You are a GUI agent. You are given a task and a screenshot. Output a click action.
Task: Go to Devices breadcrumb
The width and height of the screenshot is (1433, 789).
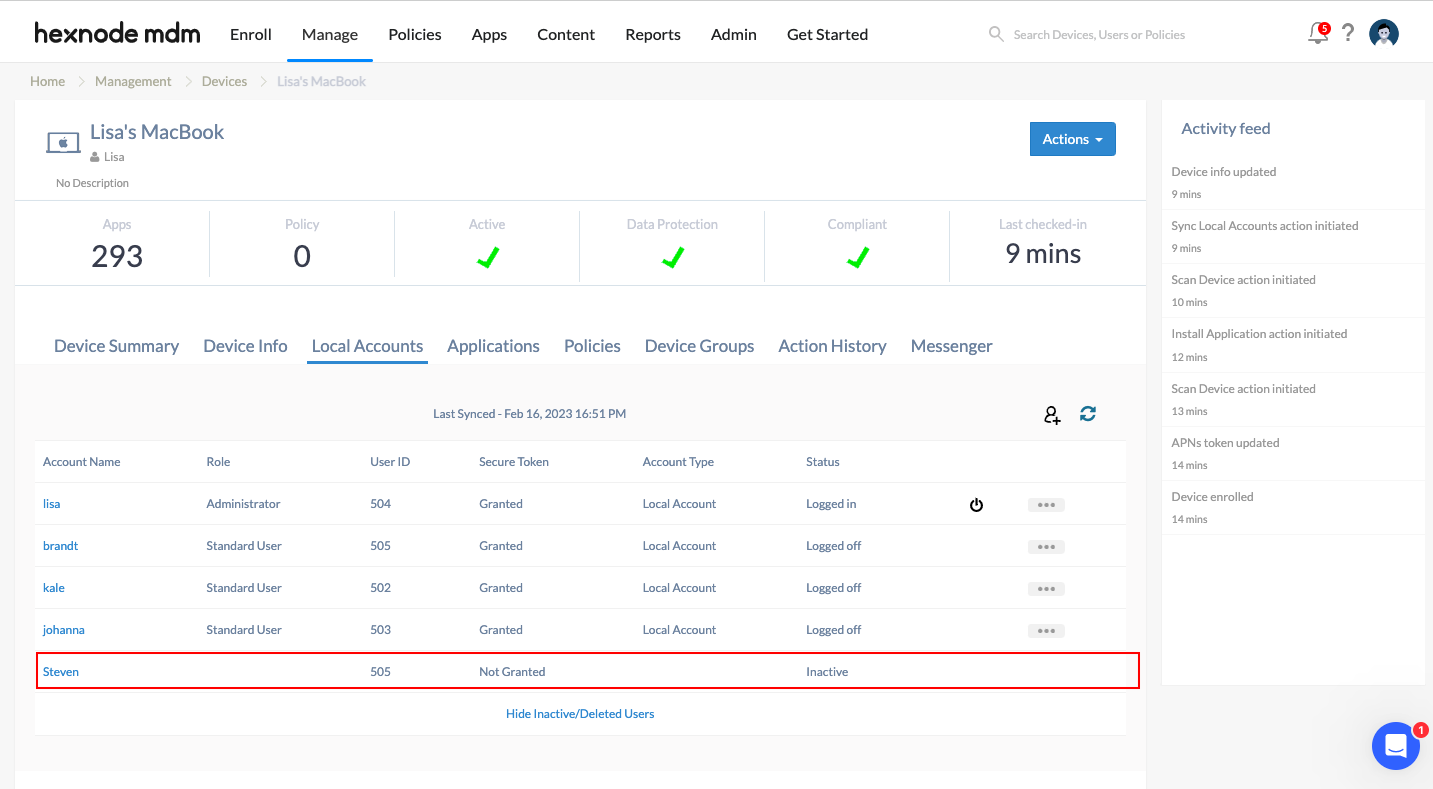pyautogui.click(x=224, y=81)
